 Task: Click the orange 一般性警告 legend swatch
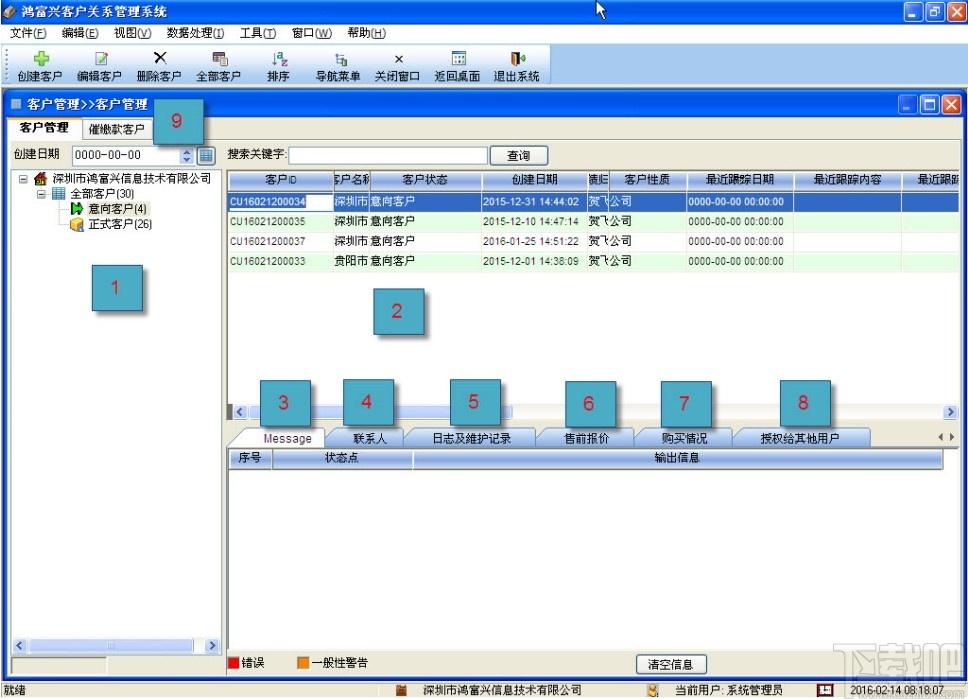tap(302, 663)
